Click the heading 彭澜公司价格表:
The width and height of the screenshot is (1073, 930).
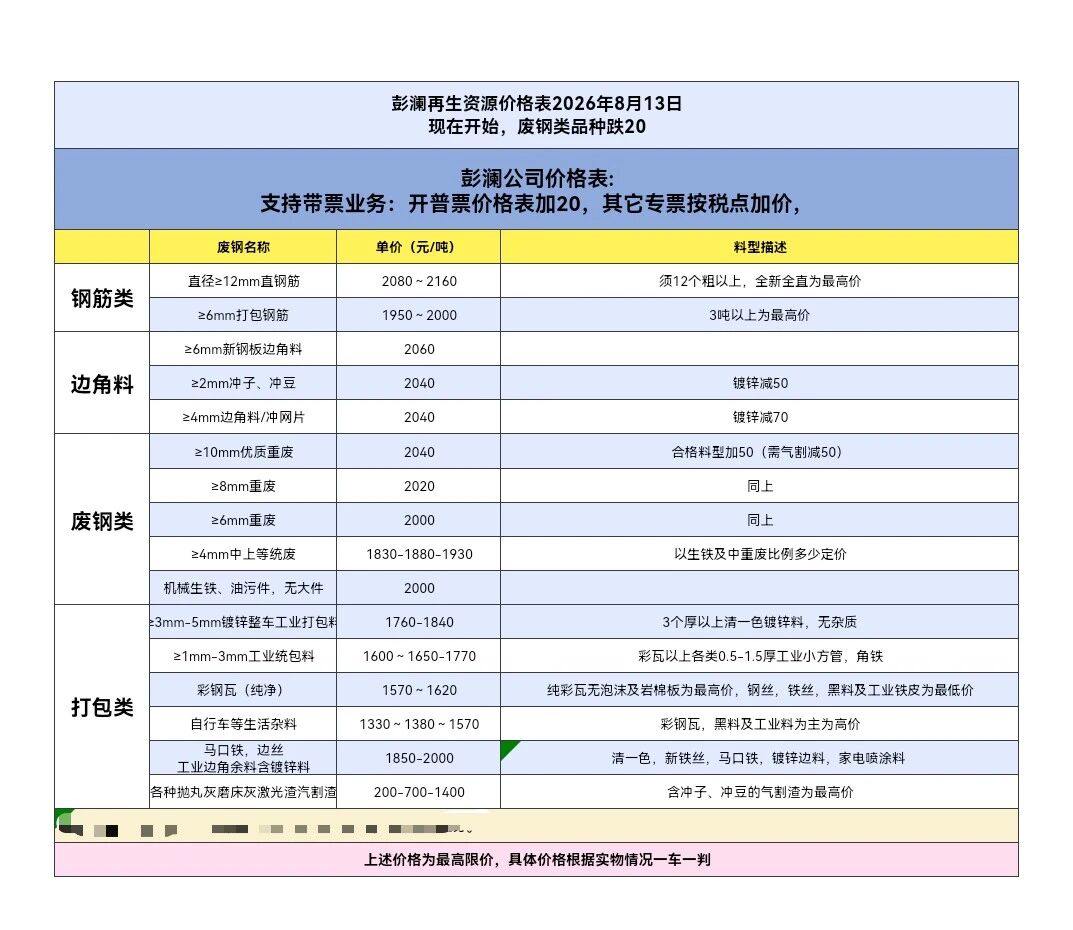tap(536, 179)
